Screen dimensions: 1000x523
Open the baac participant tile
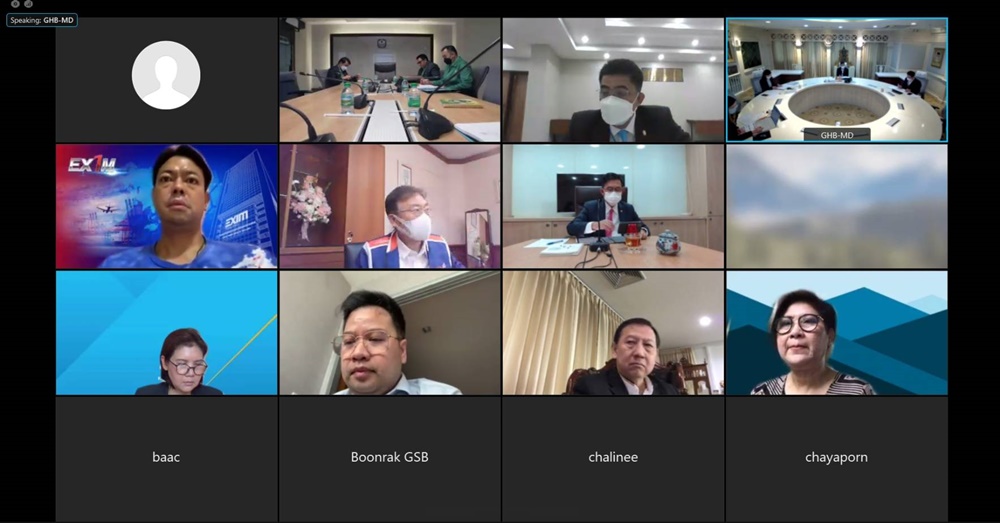pos(166,458)
